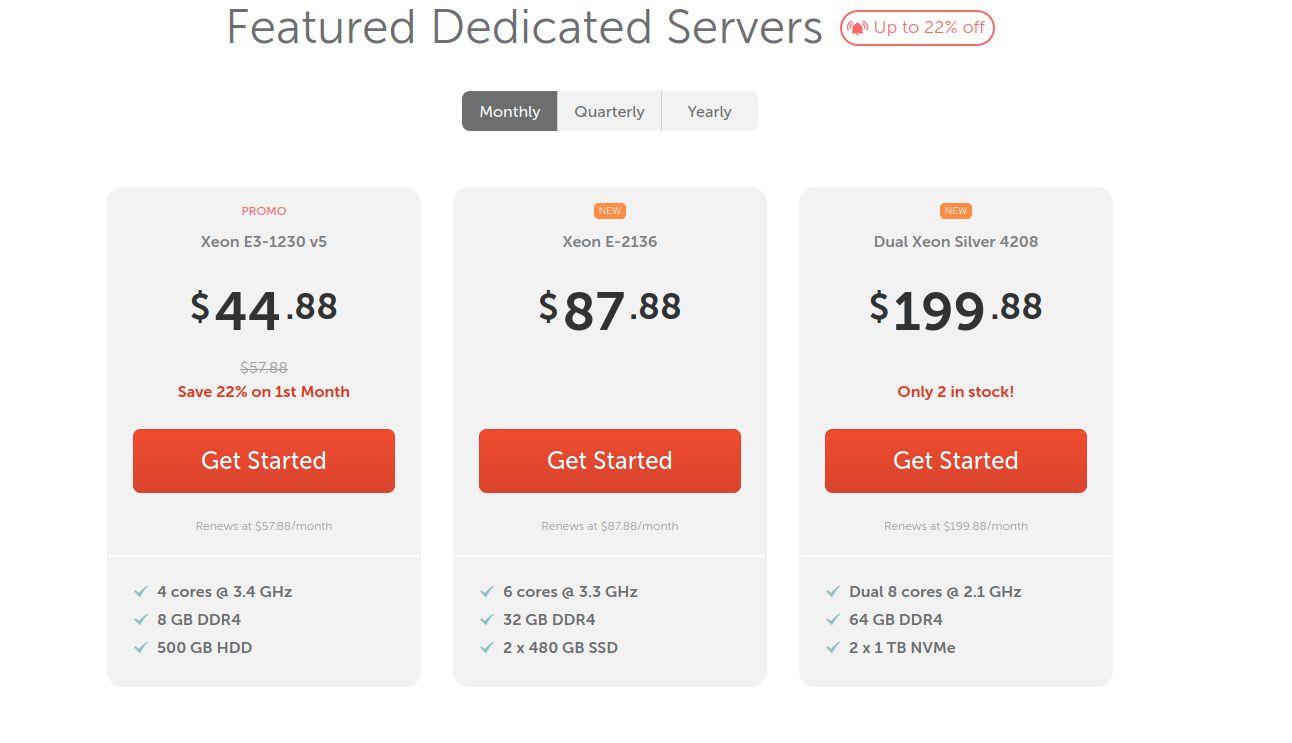
Task: Click Get Started for Xeon E-2136
Action: [x=609, y=460]
